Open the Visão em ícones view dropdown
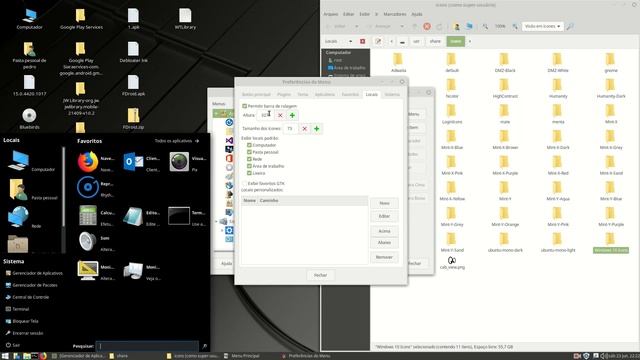 [x=542, y=26]
